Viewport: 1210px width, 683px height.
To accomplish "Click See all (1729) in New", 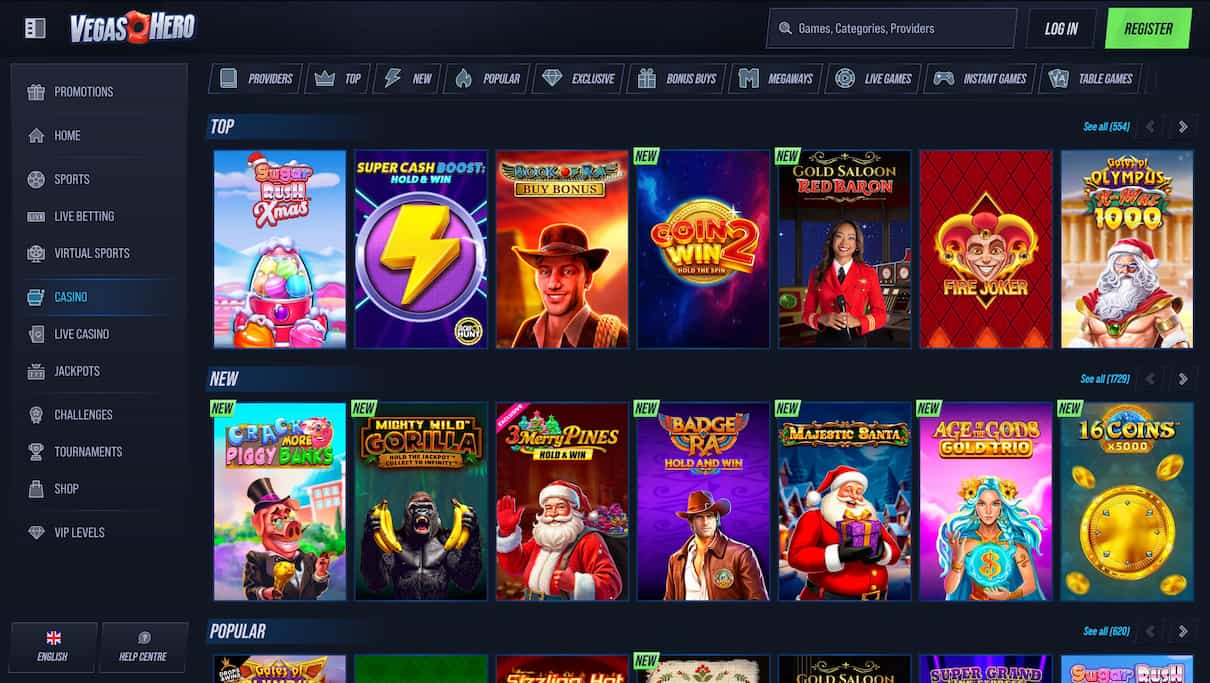I will (x=1106, y=379).
